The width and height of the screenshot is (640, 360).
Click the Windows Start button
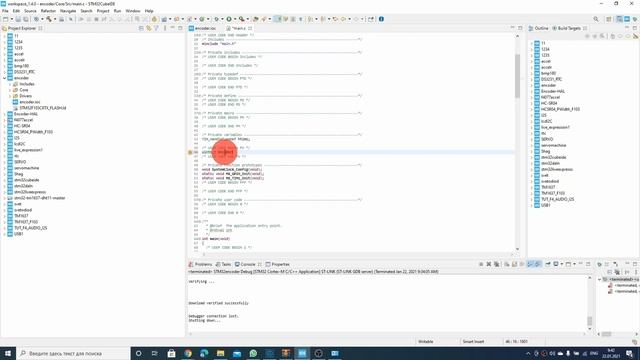[8, 353]
